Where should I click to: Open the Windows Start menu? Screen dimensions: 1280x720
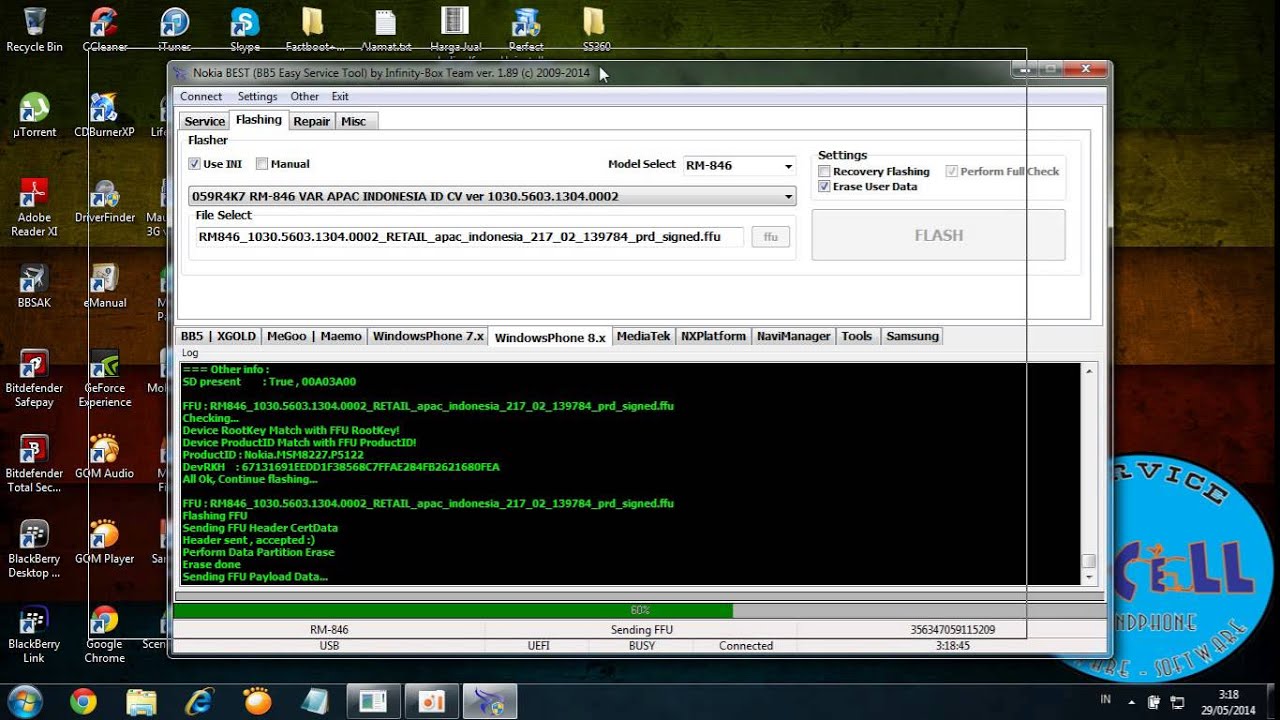24,700
